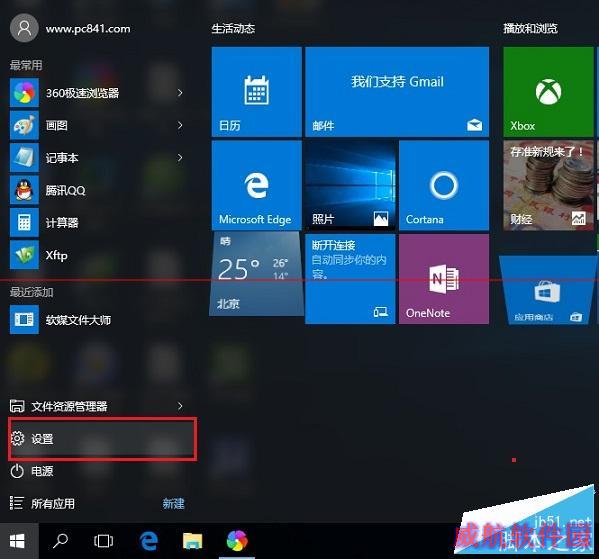
Task: Open the 断开连接 phone companion tile
Action: 350,279
